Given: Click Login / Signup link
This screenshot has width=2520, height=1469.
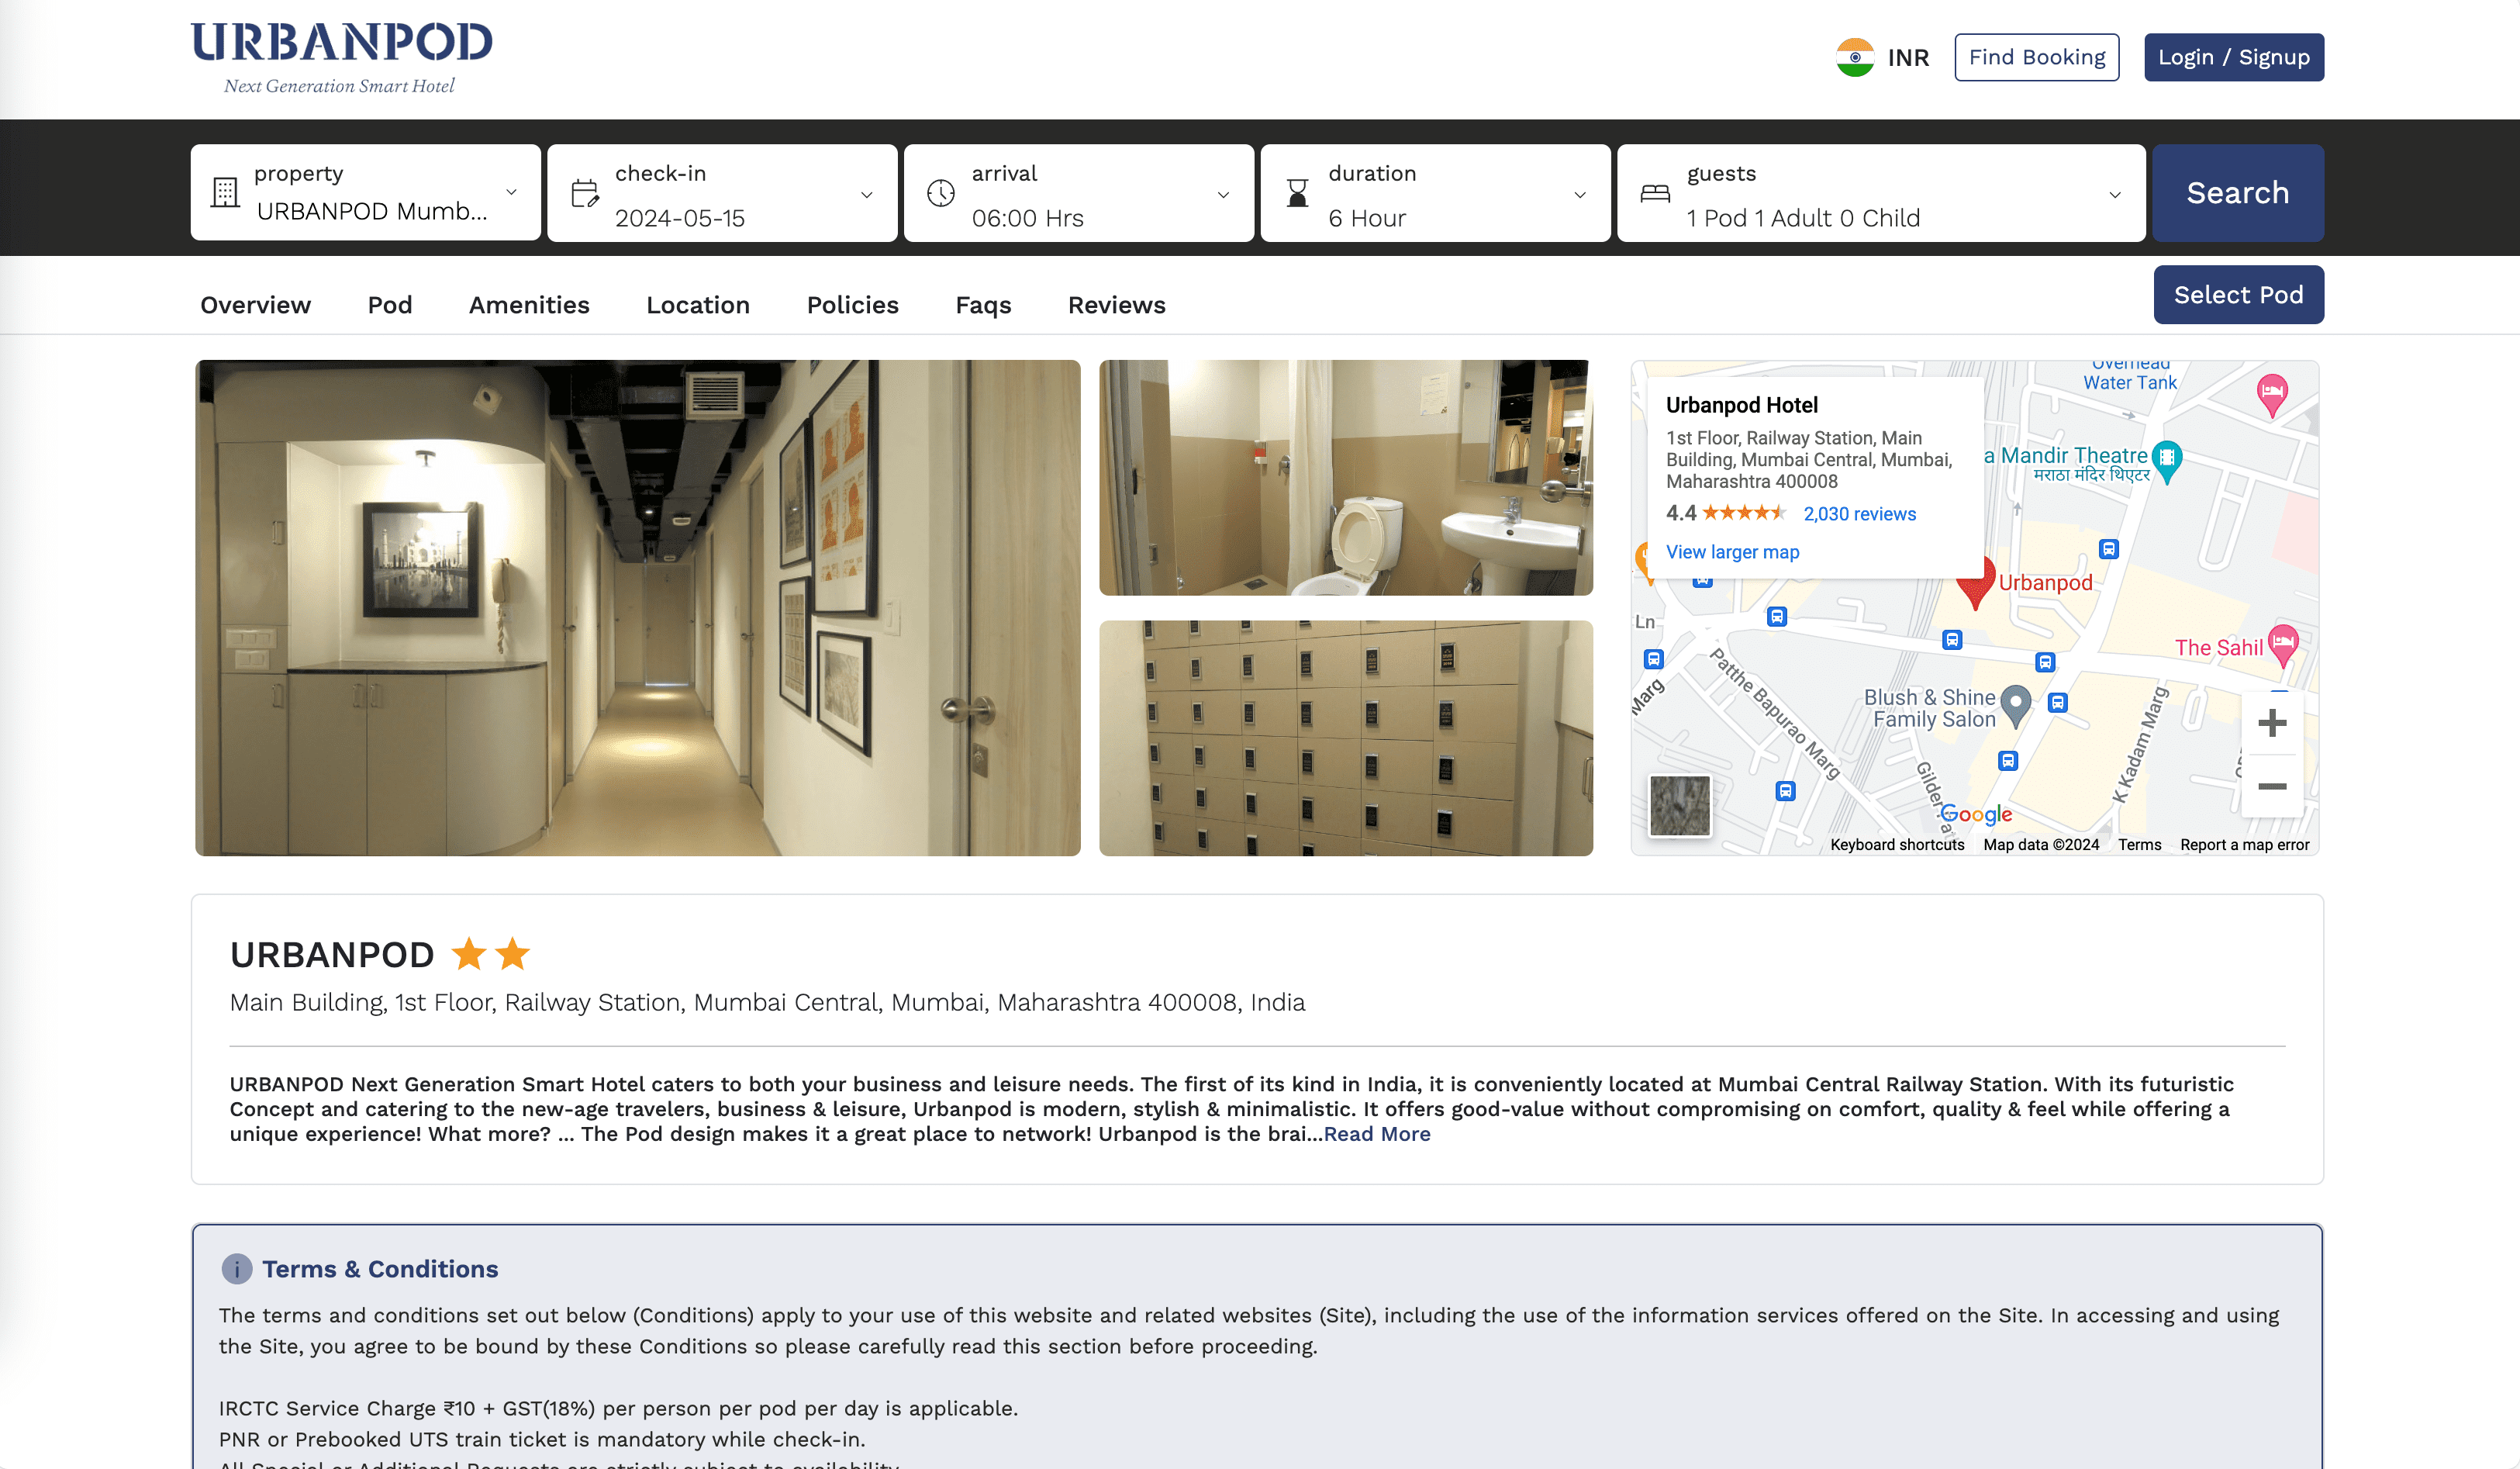Looking at the screenshot, I should 2235,56.
